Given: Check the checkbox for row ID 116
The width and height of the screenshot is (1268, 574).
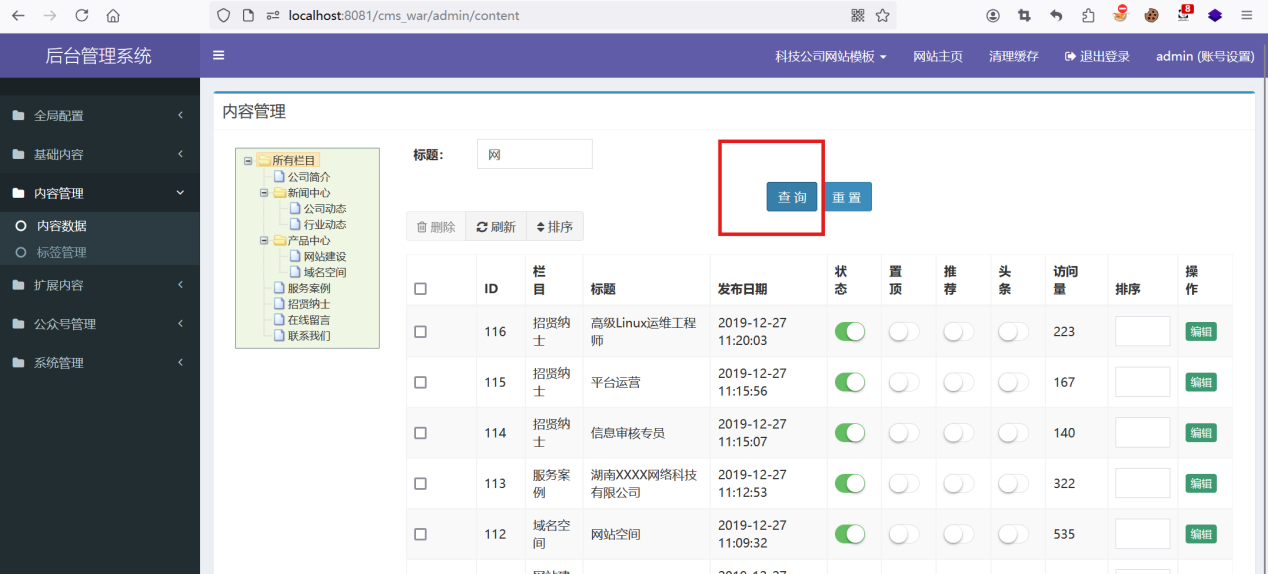Looking at the screenshot, I should (x=420, y=332).
